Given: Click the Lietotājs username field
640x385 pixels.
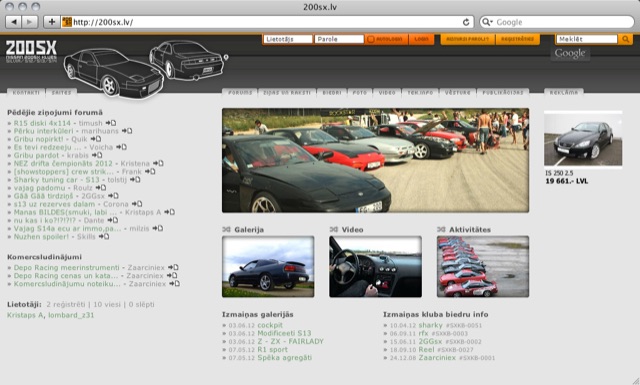Looking at the screenshot, I should coord(288,39).
